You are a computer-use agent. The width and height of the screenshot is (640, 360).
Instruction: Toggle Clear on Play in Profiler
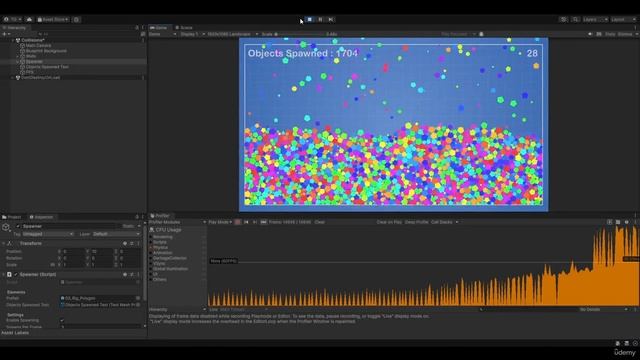tap(389, 222)
